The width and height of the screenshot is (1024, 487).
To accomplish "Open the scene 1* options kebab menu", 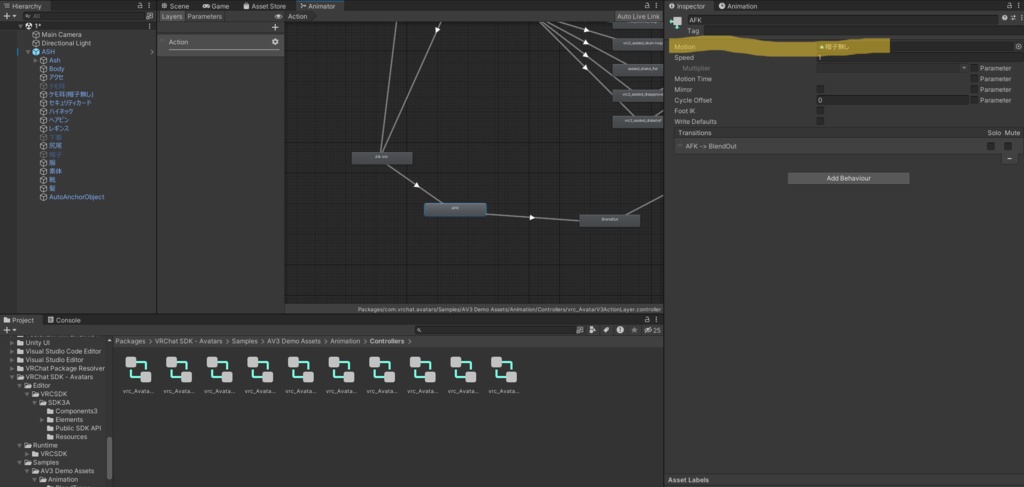I will [x=150, y=26].
